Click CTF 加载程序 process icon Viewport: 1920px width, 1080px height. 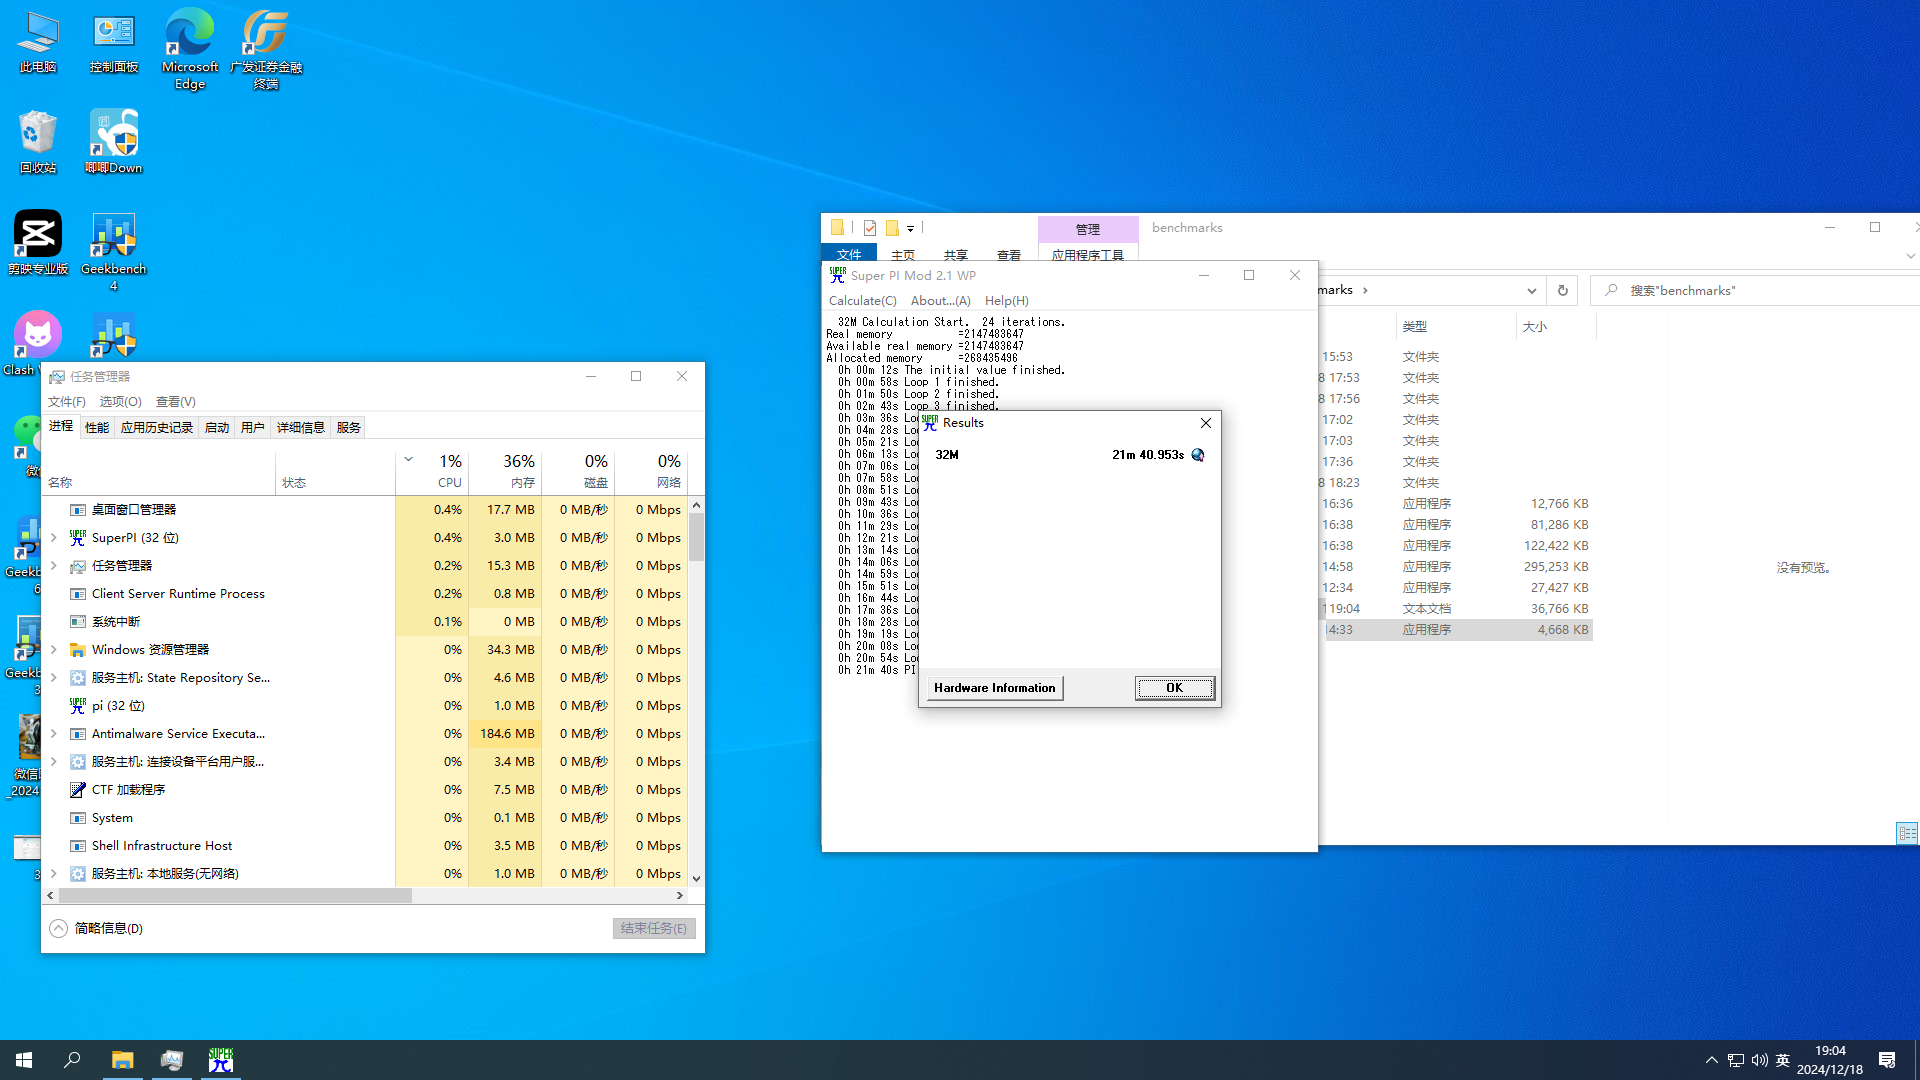pyautogui.click(x=77, y=789)
